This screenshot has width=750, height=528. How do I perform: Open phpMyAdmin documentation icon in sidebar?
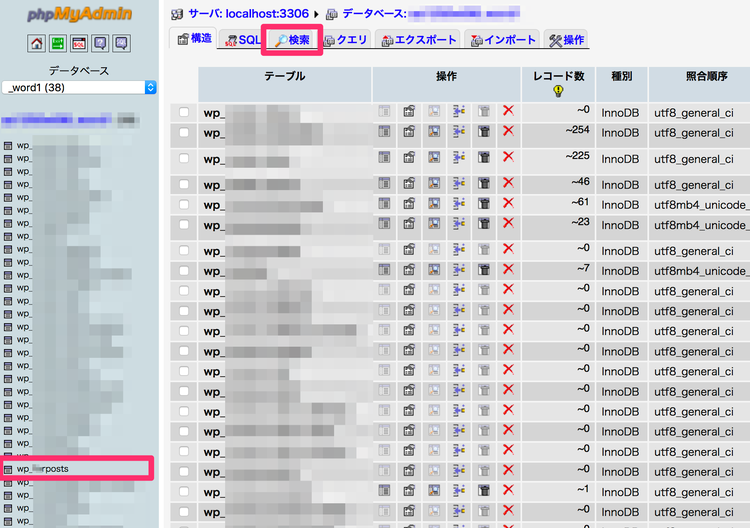coord(100,44)
